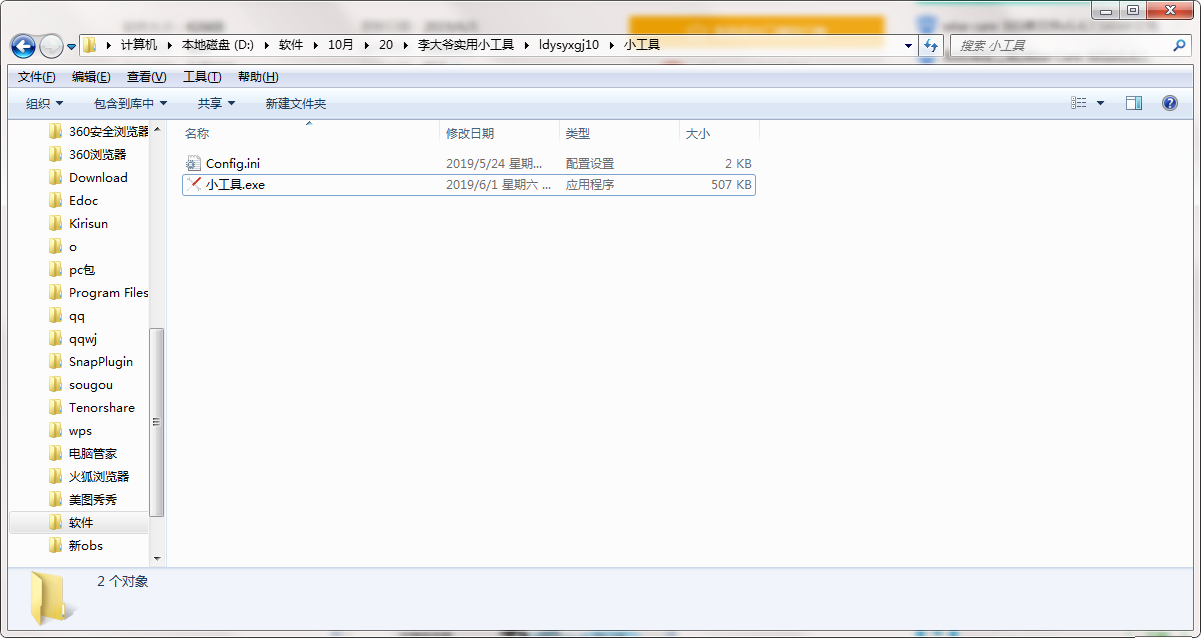Expand the 组织 dropdown
1201x638 pixels.
tap(45, 103)
